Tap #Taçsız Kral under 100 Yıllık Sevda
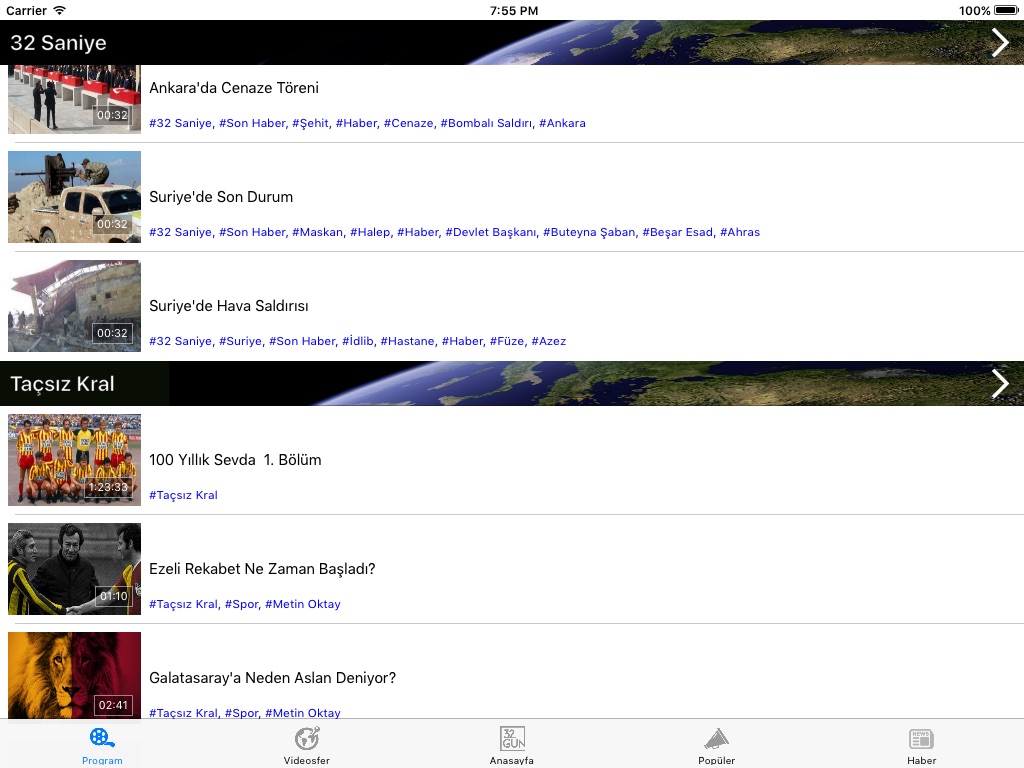Image resolution: width=1024 pixels, height=768 pixels. pyautogui.click(x=184, y=495)
